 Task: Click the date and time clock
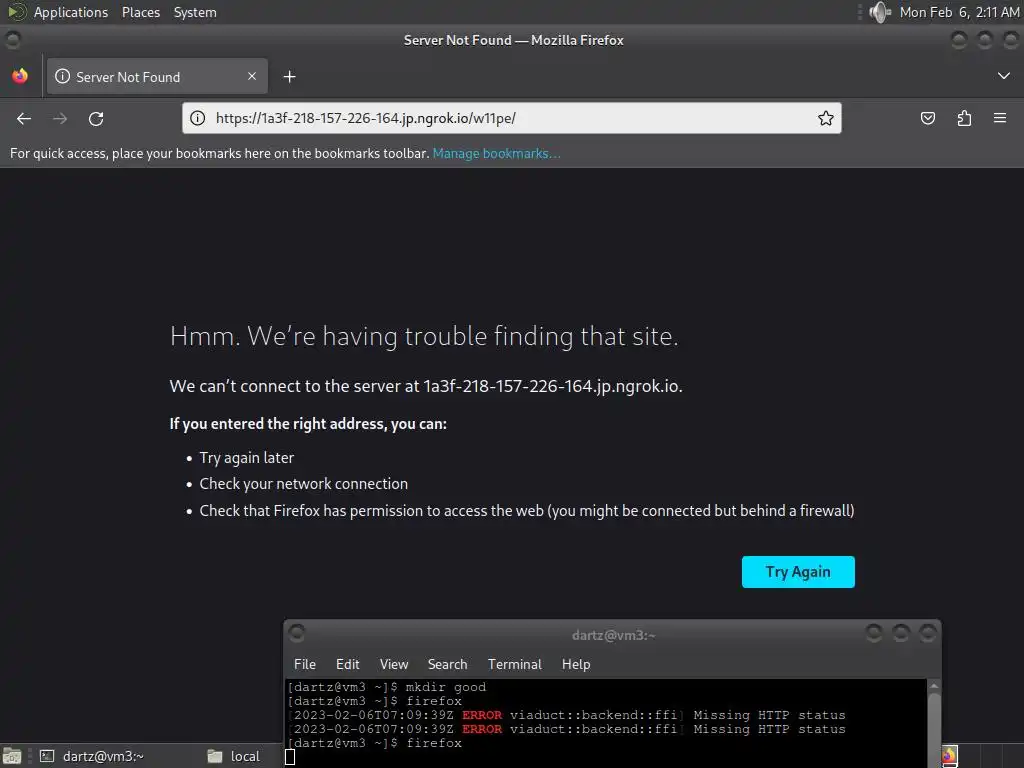[x=959, y=12]
